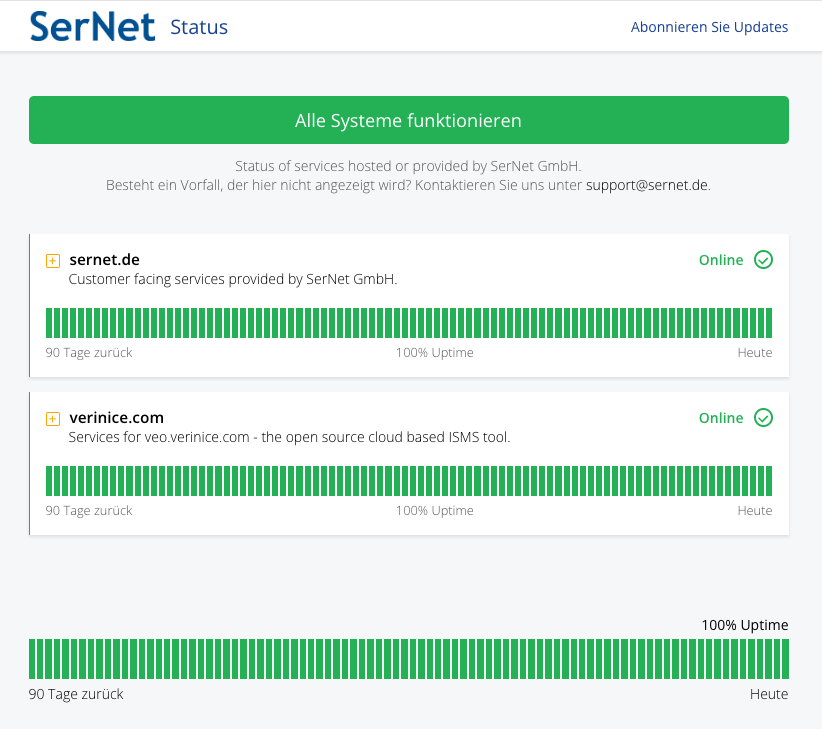Select oldest day bar in sernet.de uptime chart

click(x=49, y=323)
